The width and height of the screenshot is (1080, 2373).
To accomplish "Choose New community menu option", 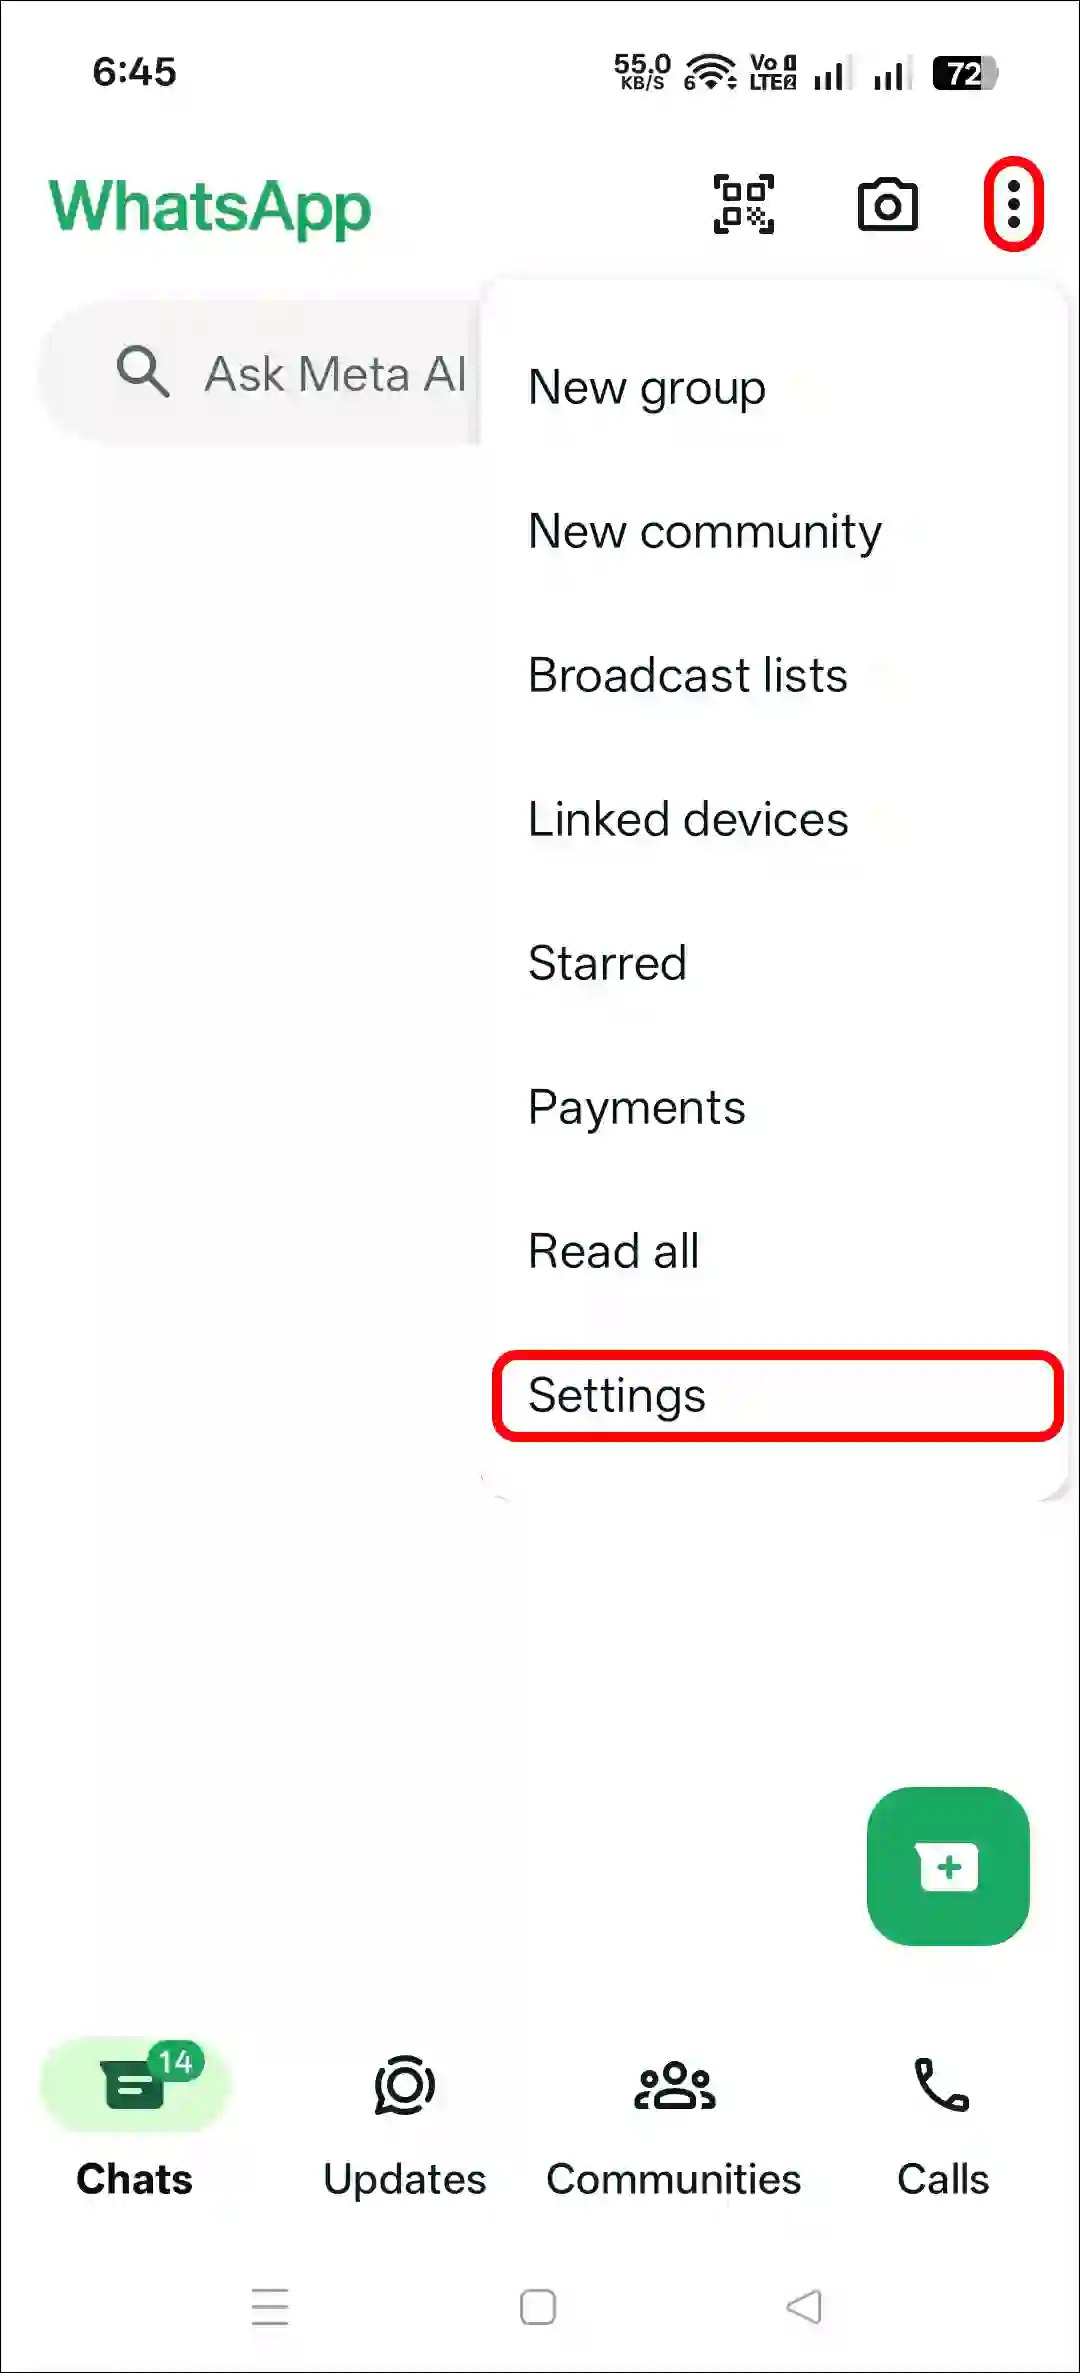I will 705,532.
